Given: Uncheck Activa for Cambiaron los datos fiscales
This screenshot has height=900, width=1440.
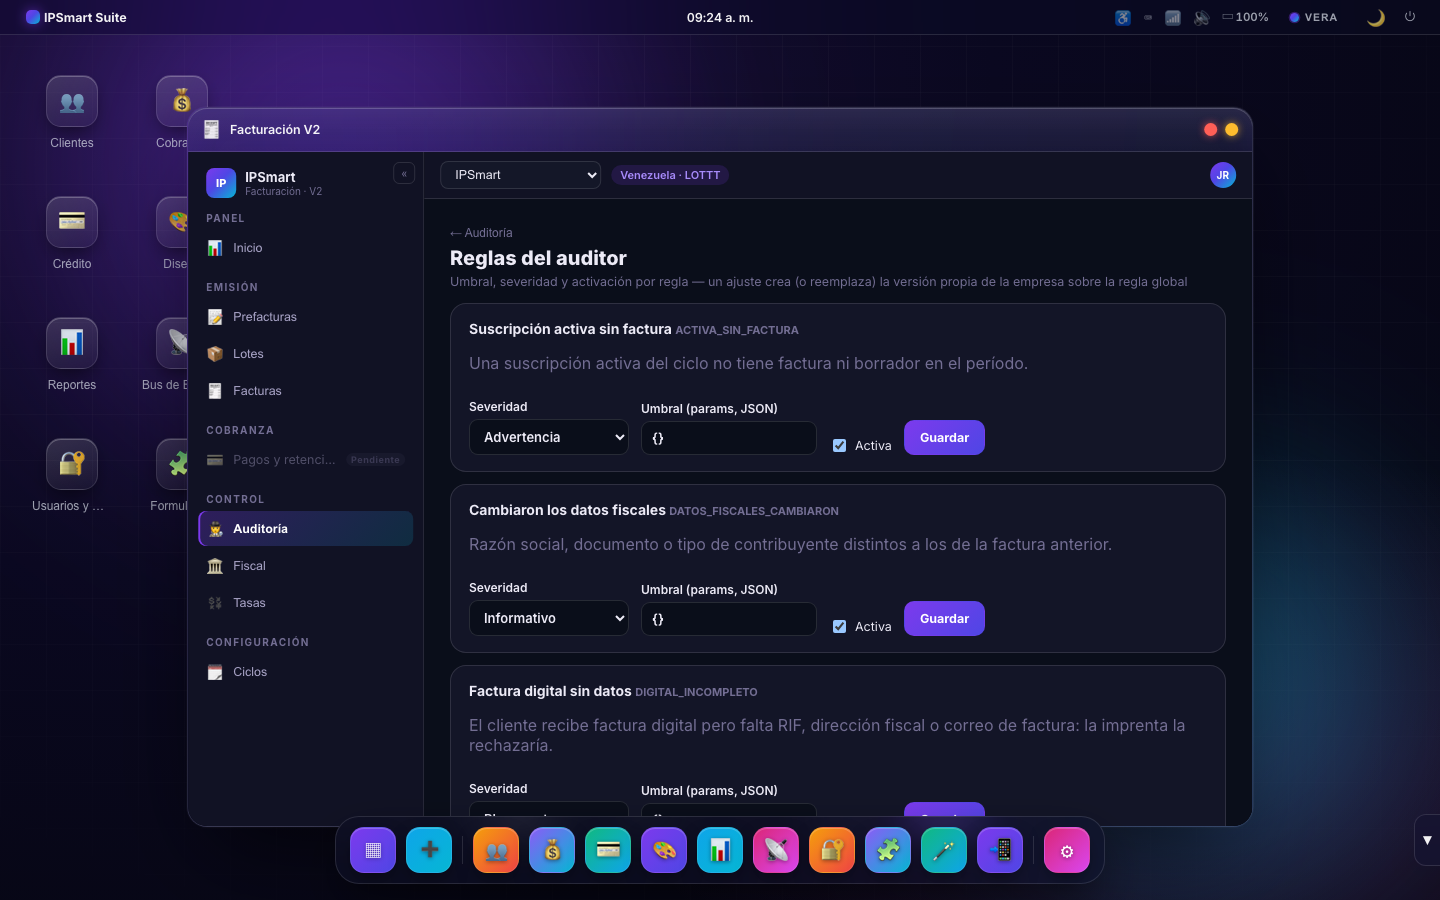Looking at the screenshot, I should click(840, 627).
